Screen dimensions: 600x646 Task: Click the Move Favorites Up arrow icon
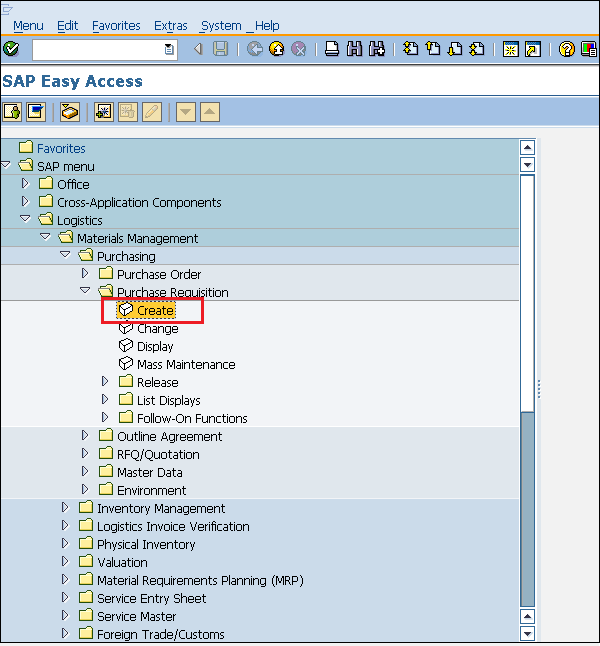point(210,112)
